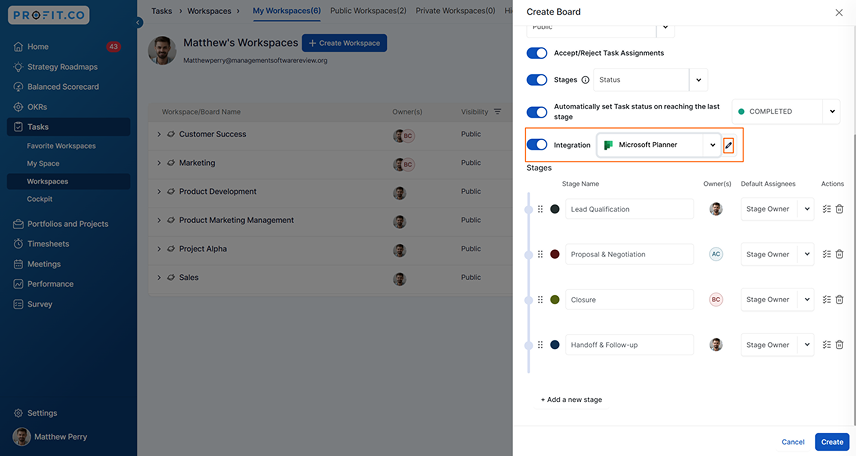This screenshot has height=456, width=856.
Task: Click owner avatar of Lead Qualification stage
Action: [716, 209]
